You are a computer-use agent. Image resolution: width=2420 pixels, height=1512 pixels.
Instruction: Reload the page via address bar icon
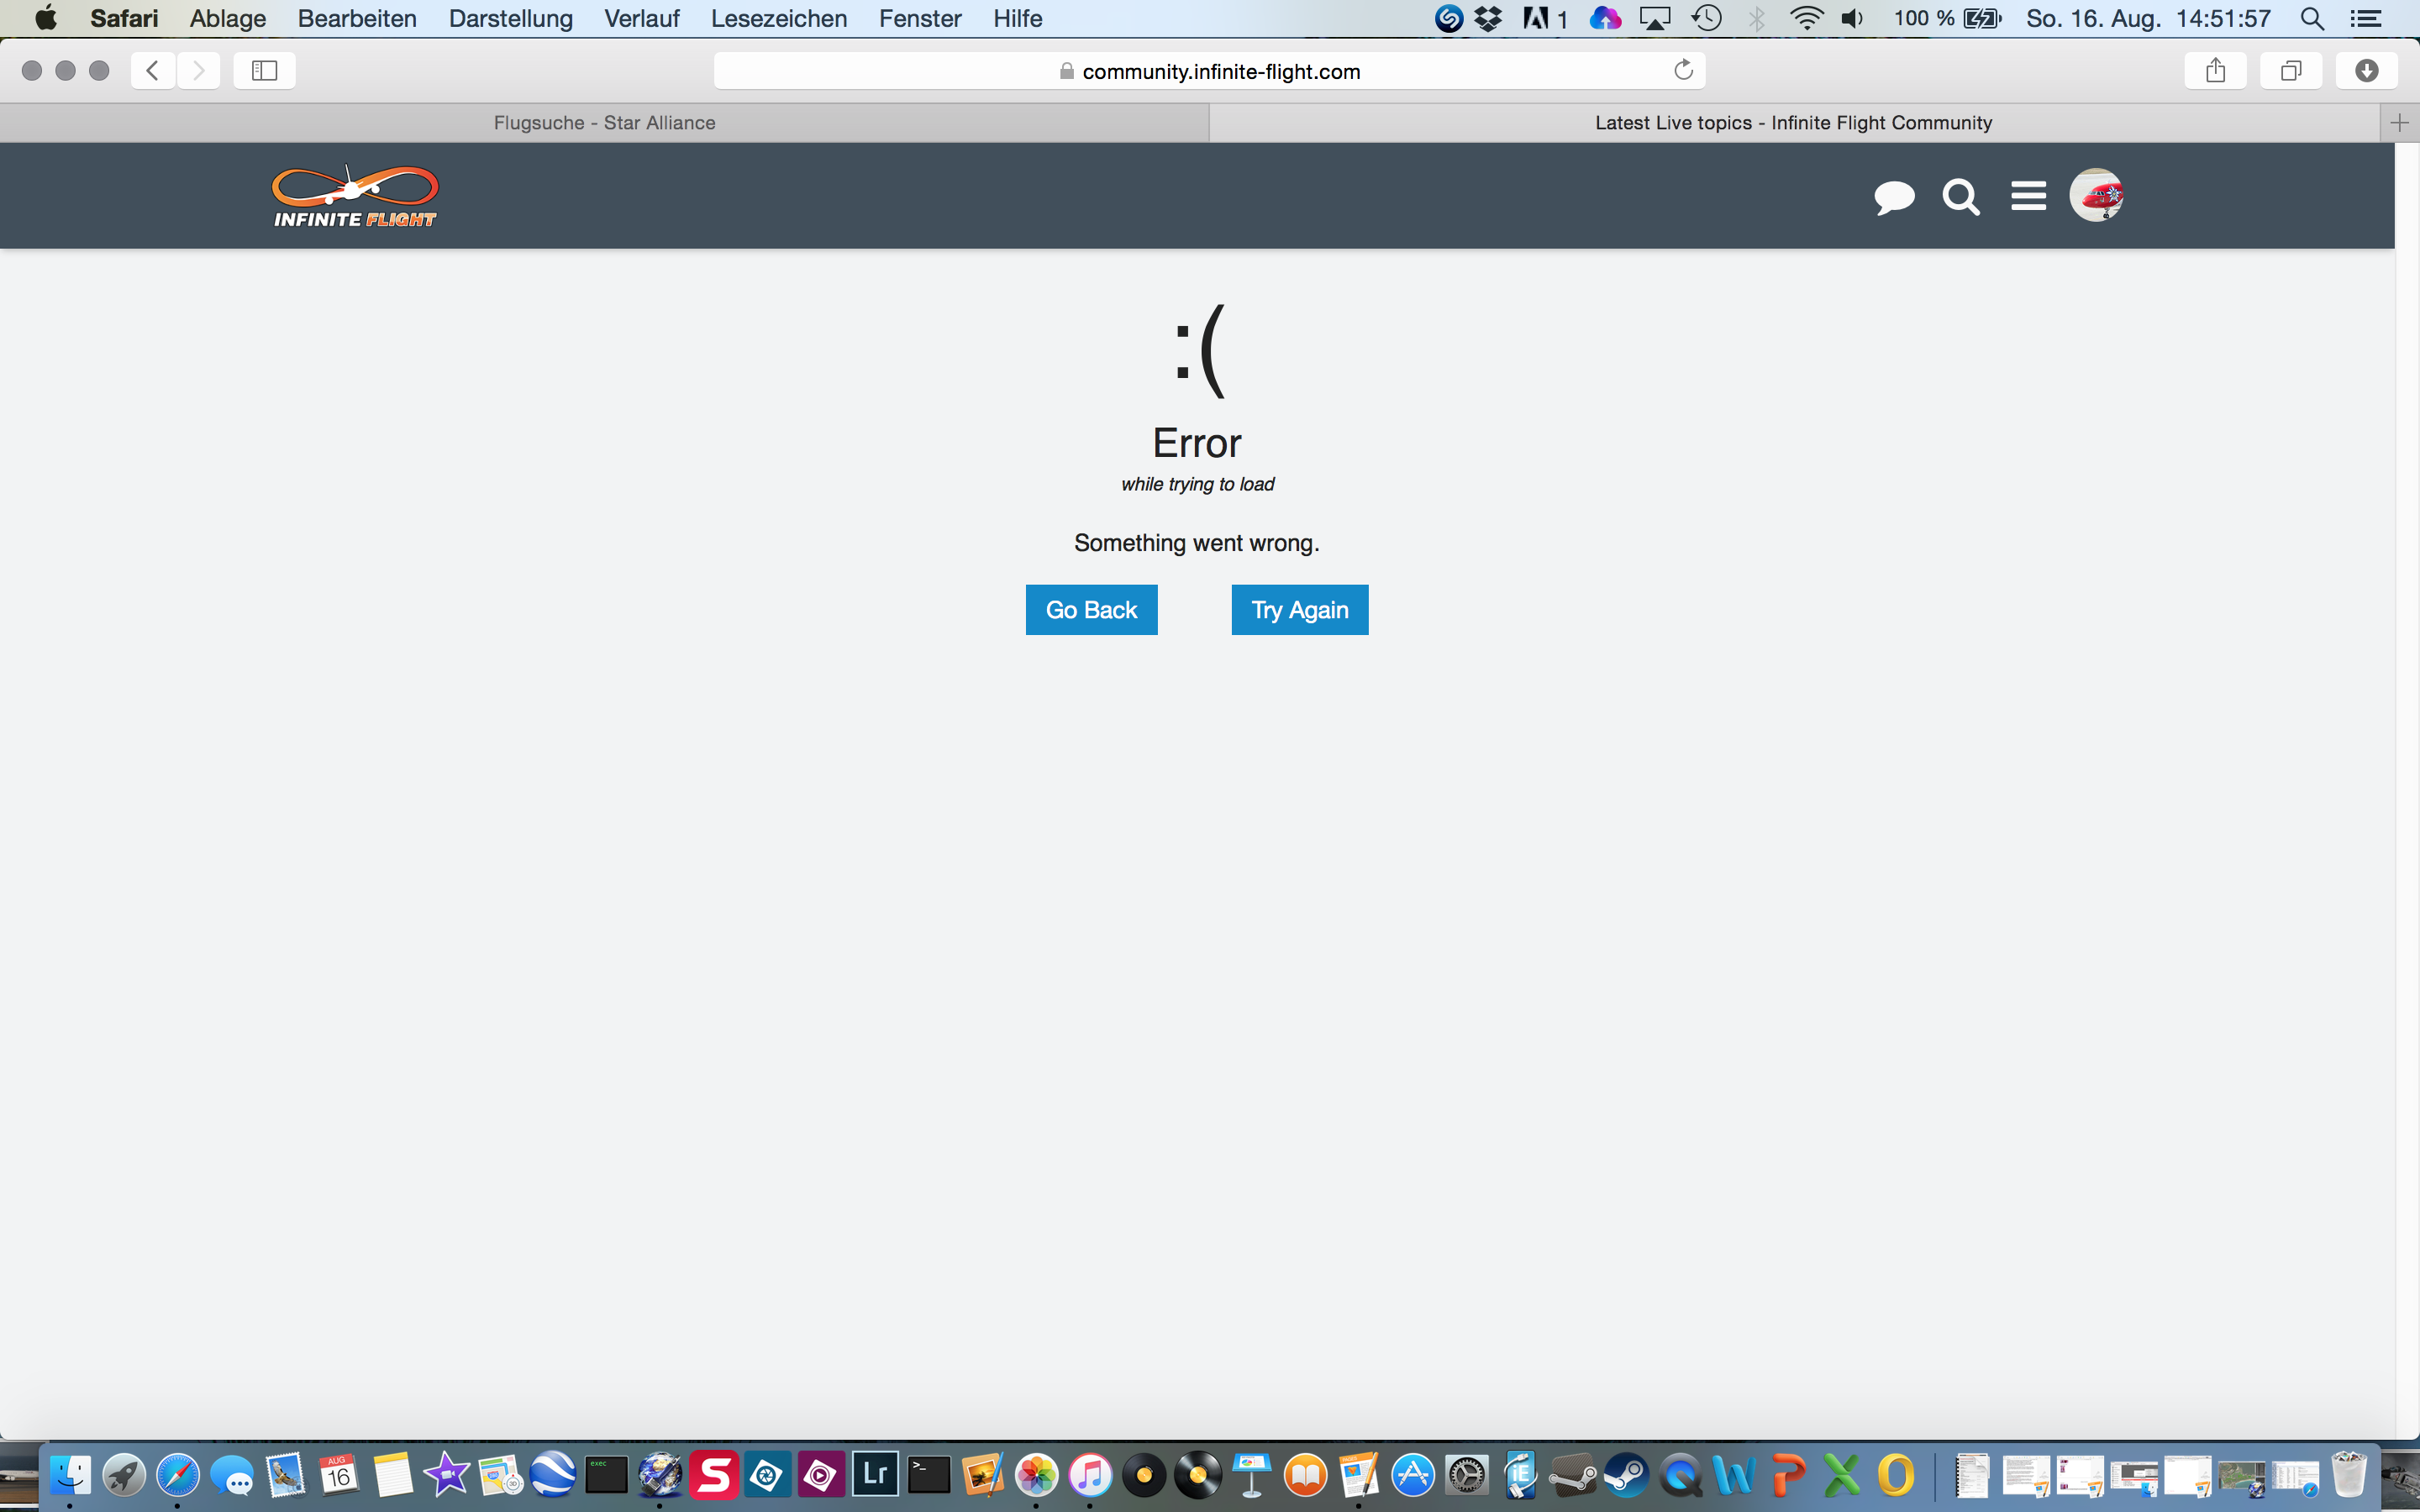1683,70
